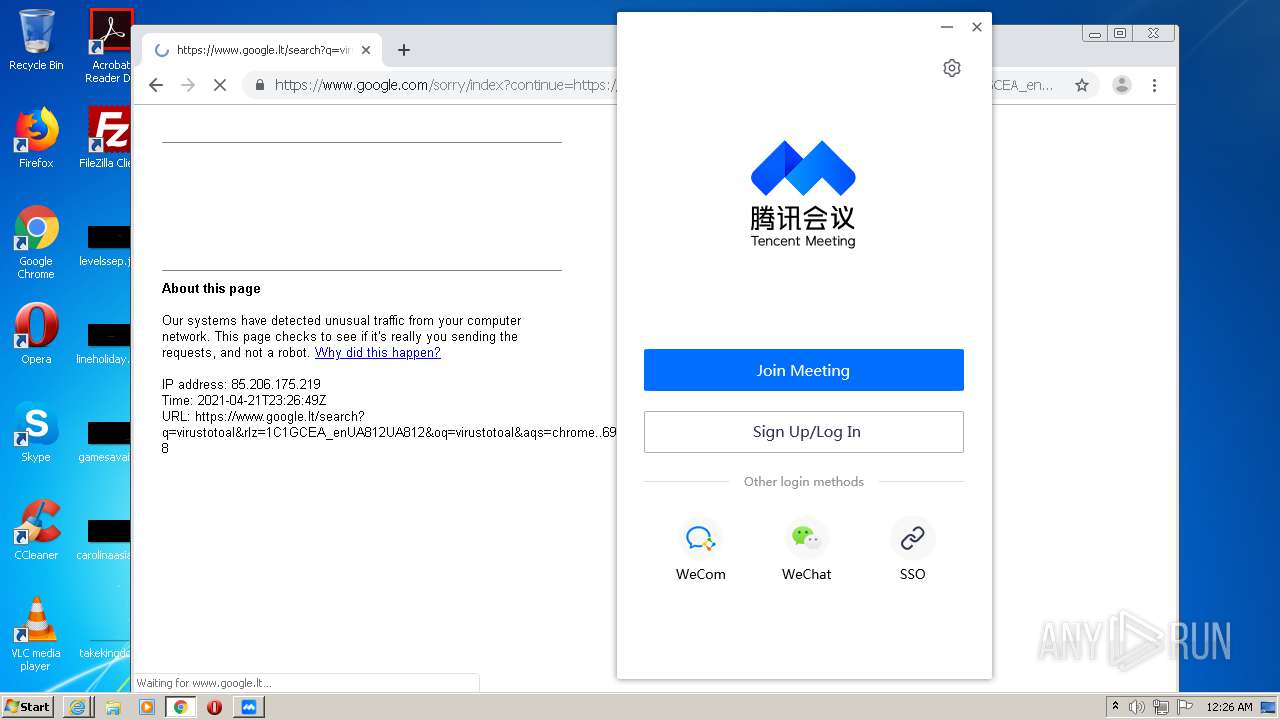Click the Sign Up/Log In button

tap(804, 432)
